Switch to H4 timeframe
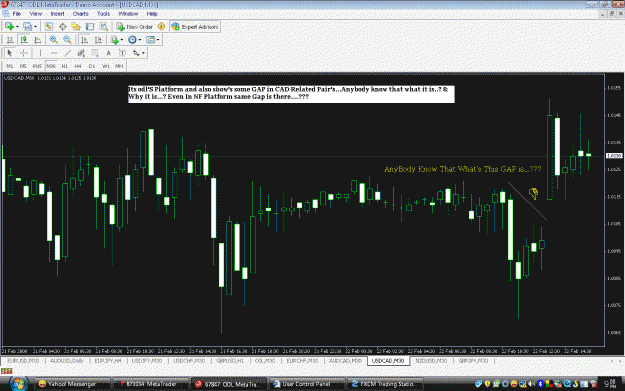Image resolution: width=625 pixels, height=391 pixels. (x=78, y=66)
